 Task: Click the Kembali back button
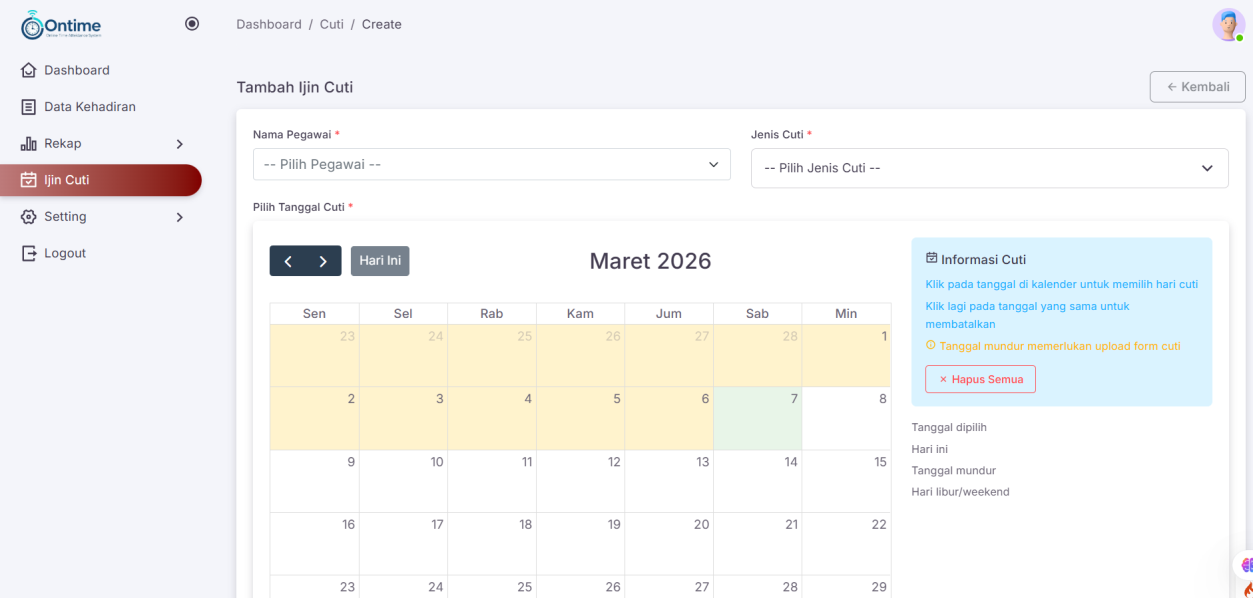pos(1197,87)
